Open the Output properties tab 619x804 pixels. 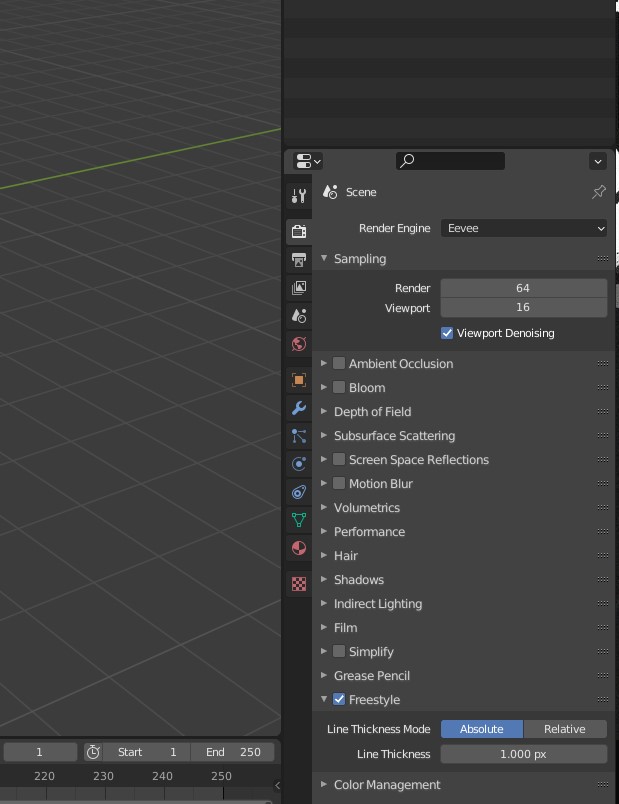(299, 259)
